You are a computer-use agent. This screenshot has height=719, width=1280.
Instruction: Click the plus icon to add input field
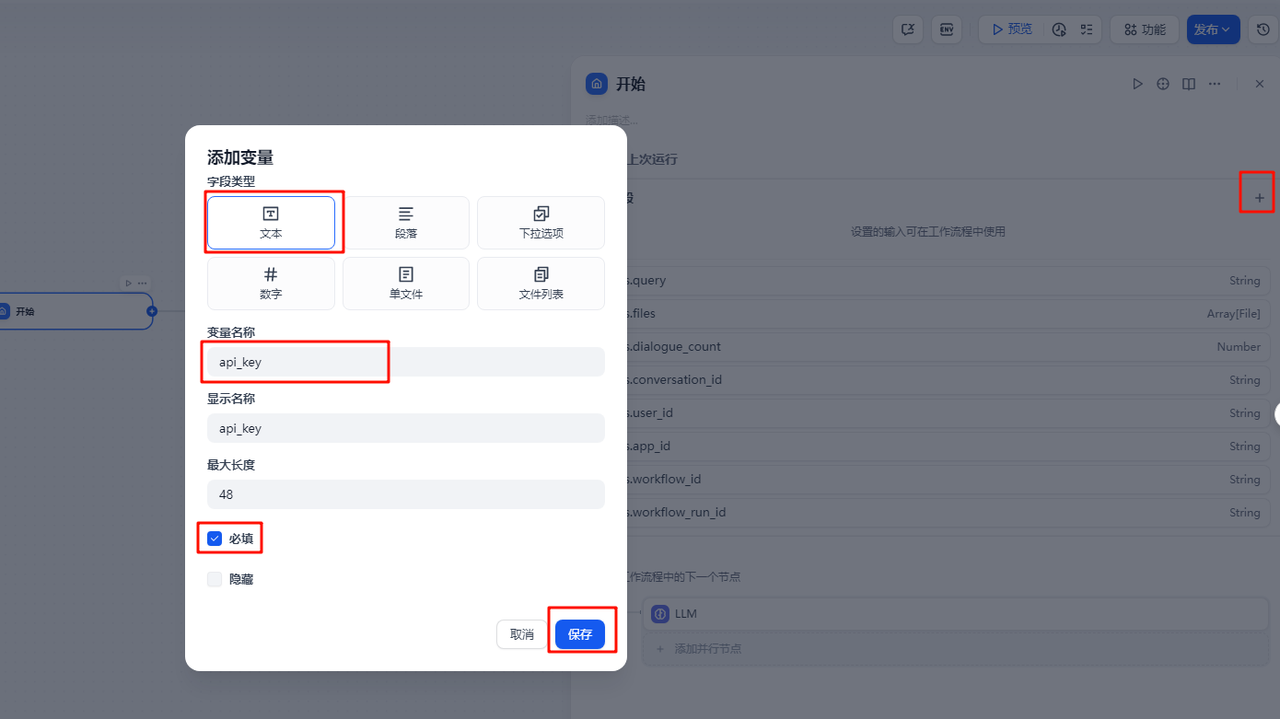click(1259, 198)
